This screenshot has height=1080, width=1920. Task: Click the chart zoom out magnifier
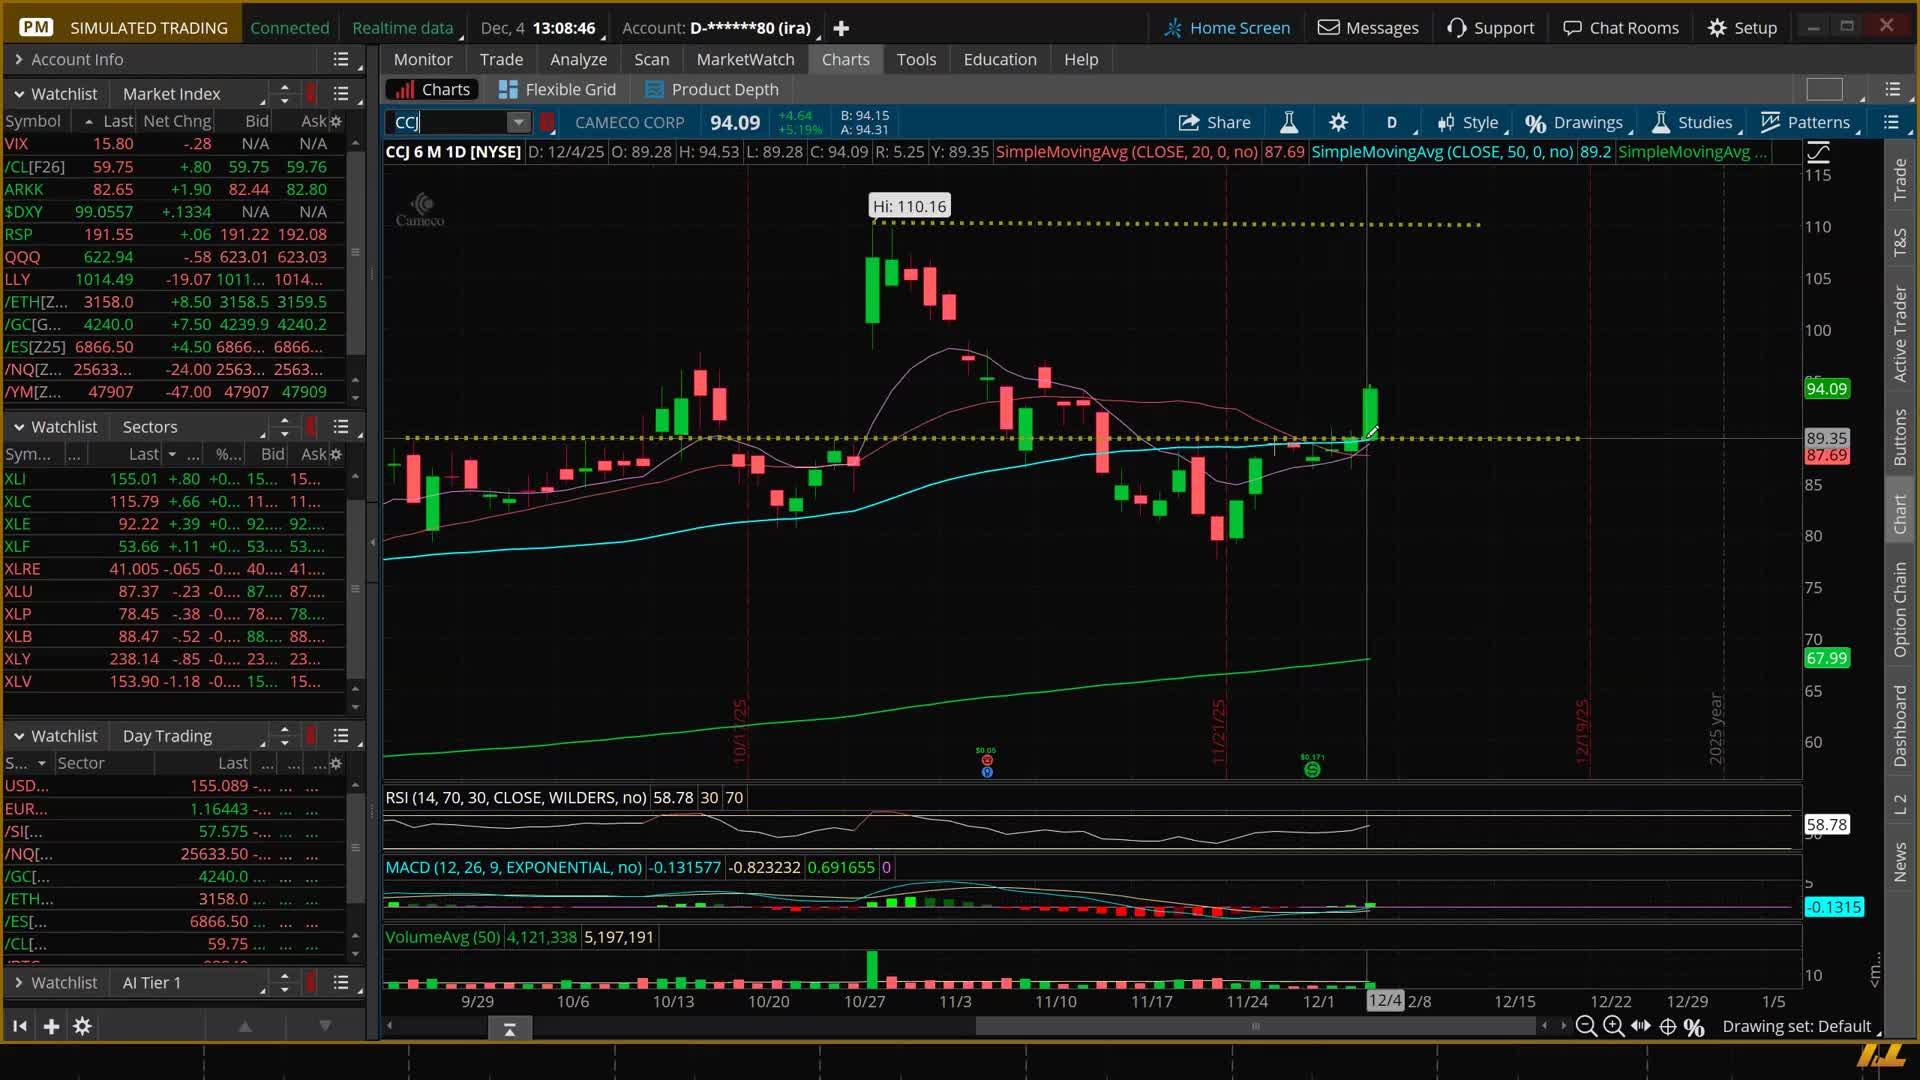[1585, 1026]
